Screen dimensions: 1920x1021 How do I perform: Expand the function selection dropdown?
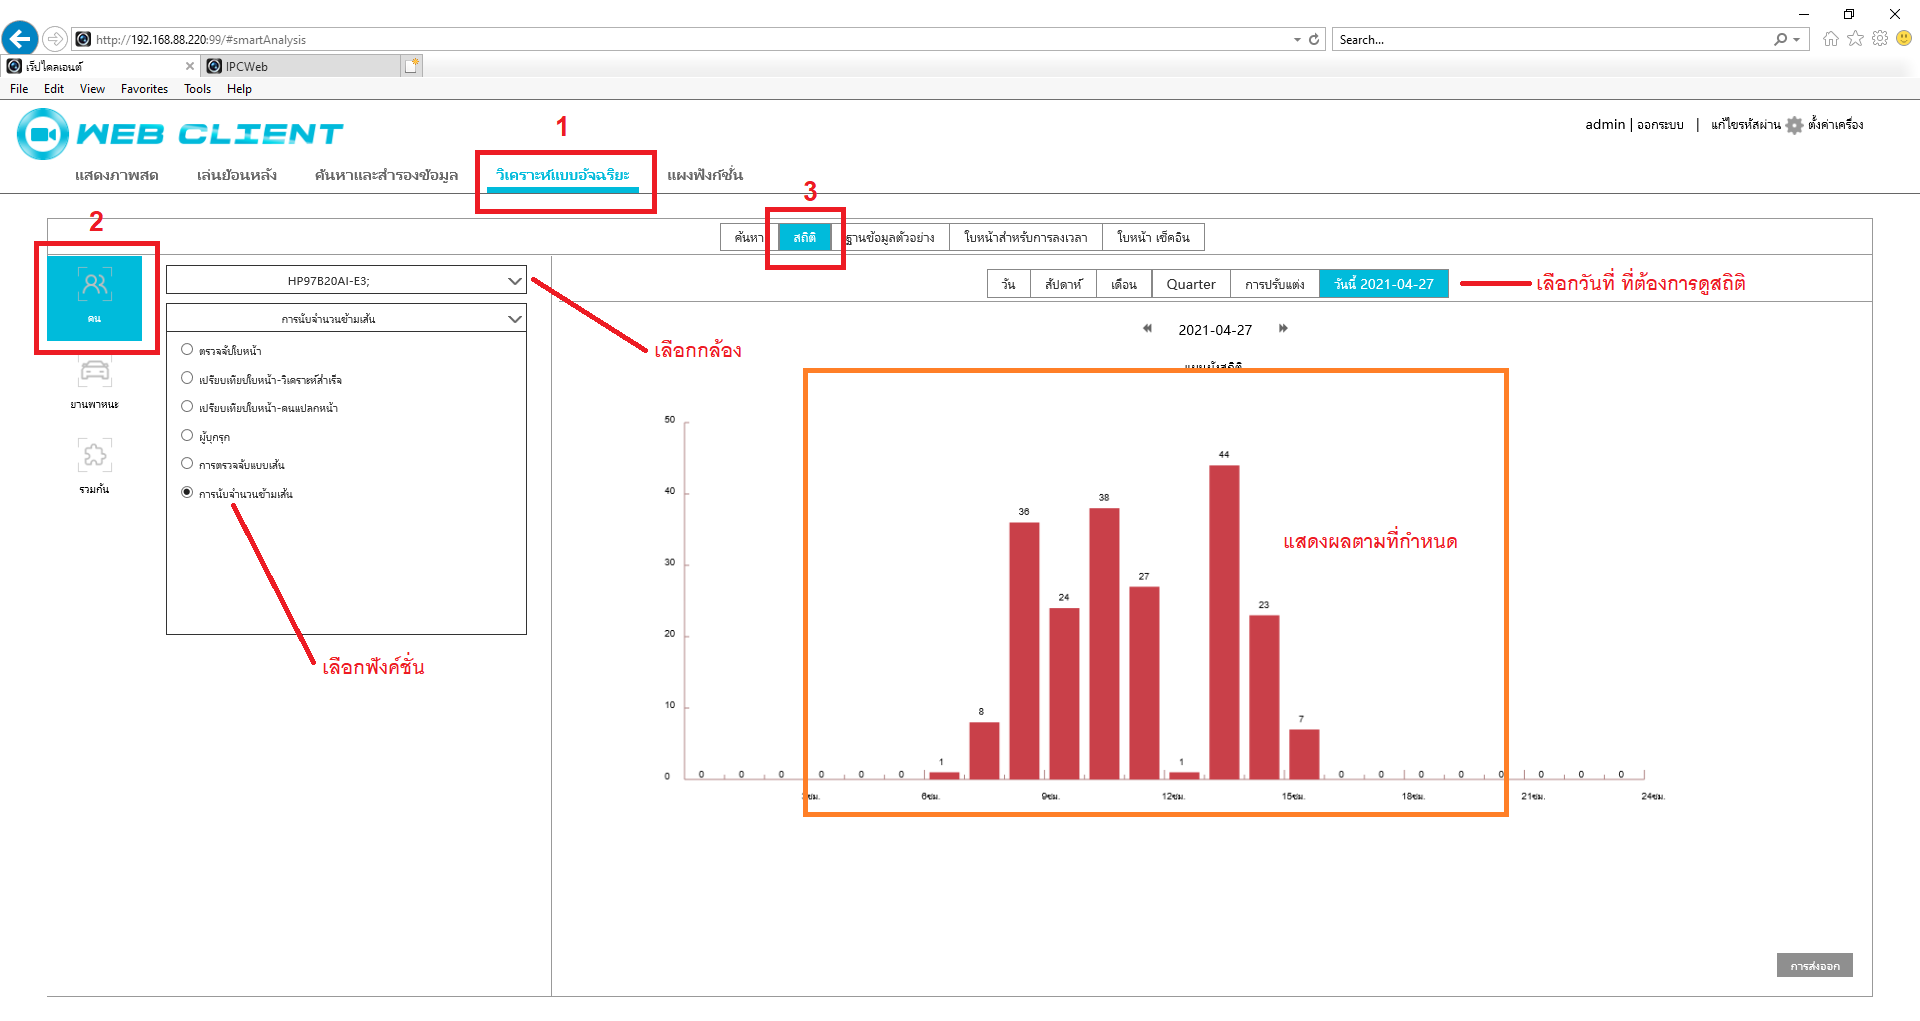346,319
